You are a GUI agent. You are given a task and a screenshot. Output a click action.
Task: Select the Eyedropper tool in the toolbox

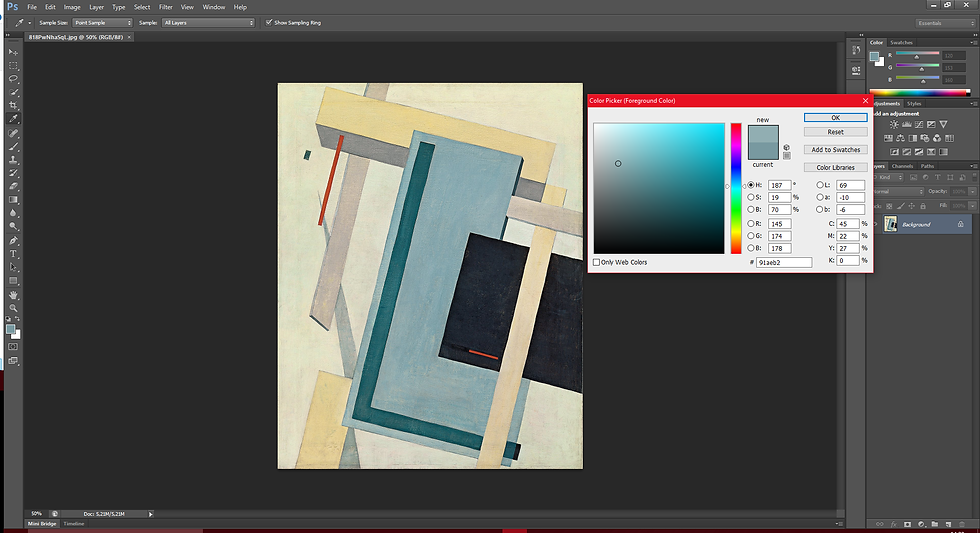pyautogui.click(x=13, y=119)
